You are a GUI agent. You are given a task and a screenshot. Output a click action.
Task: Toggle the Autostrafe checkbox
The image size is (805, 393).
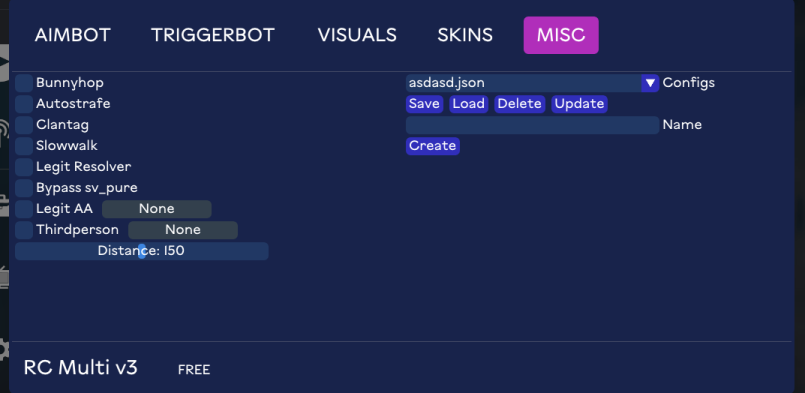[24, 104]
